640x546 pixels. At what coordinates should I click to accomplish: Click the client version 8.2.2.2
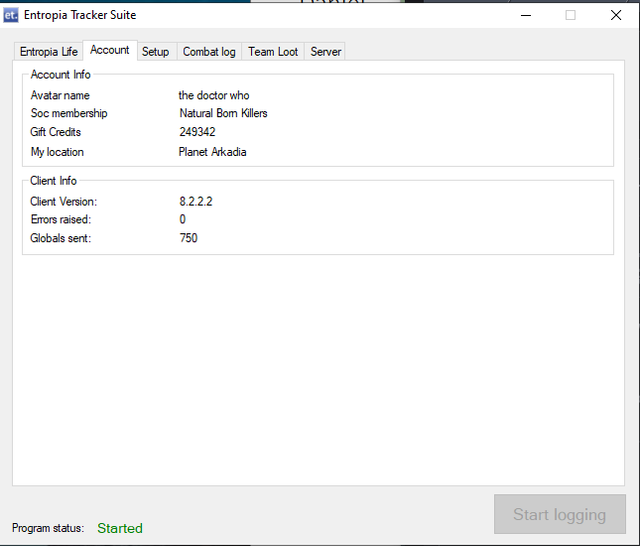tap(196, 201)
